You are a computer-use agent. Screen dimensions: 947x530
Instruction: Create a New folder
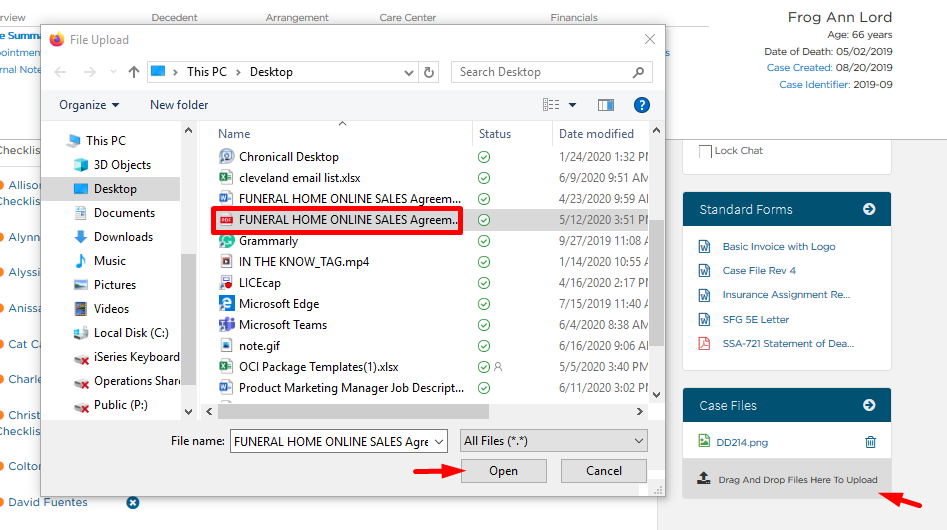tap(179, 105)
